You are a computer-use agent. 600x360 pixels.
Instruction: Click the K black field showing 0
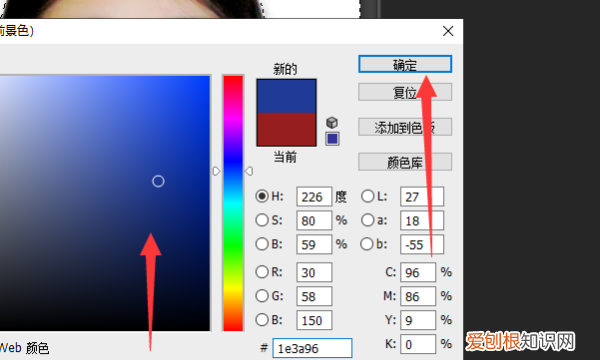[418, 344]
